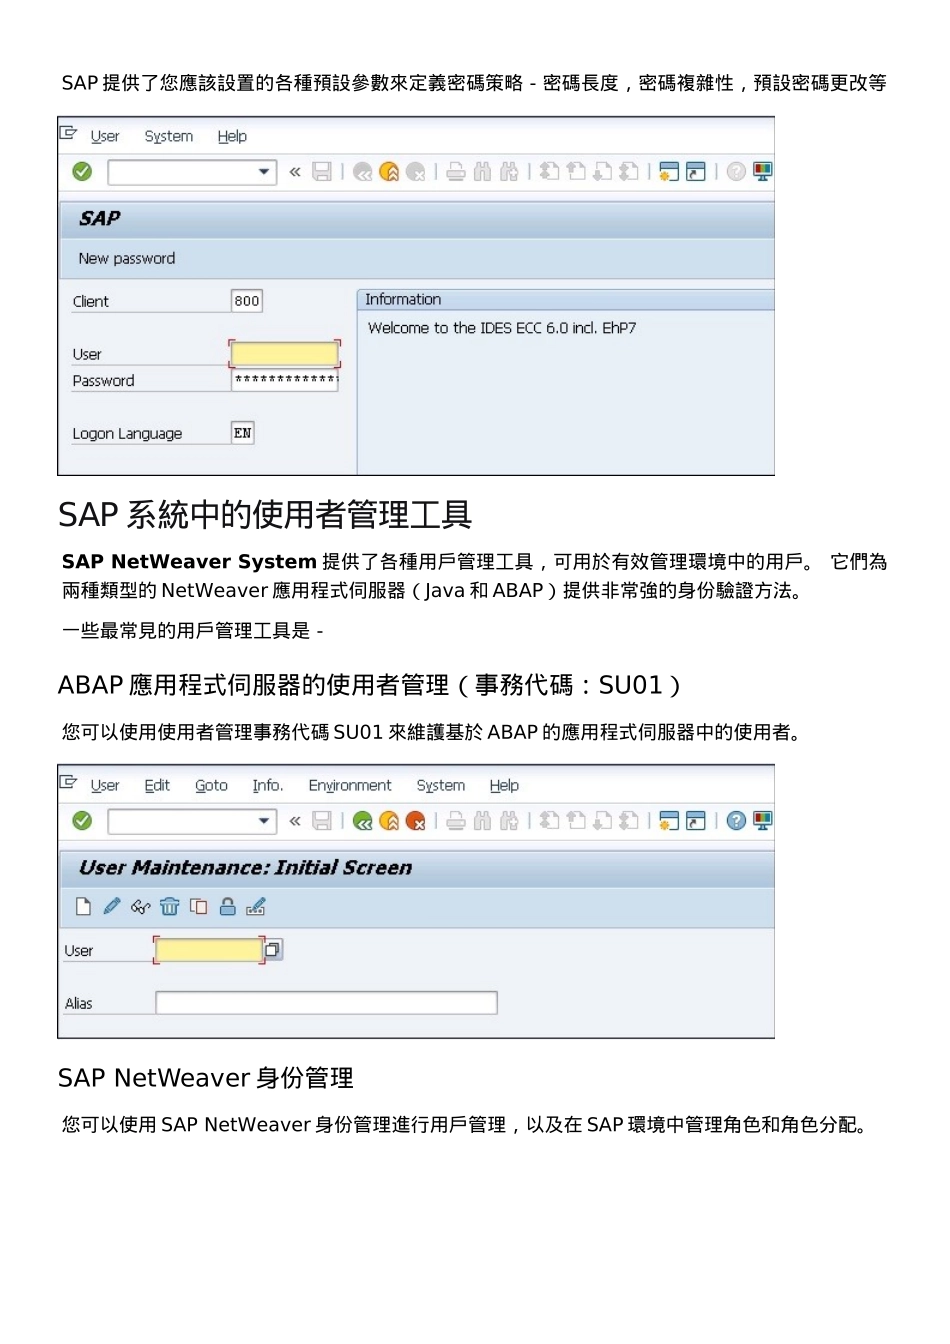Open the window menu icon left of User on the logon screen
This screenshot has width=950, height=1344.
tap(68, 133)
